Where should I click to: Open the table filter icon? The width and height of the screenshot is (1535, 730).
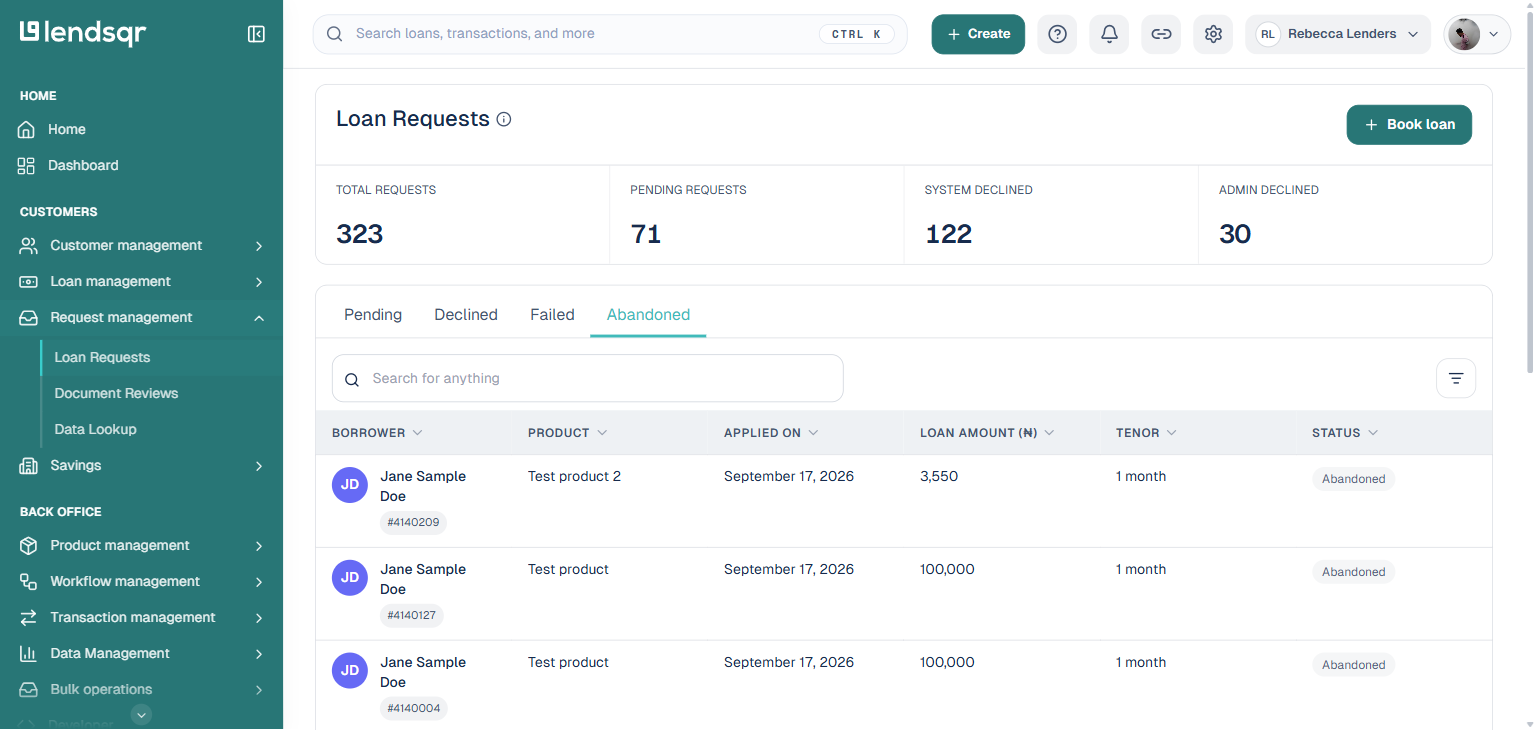1456,378
